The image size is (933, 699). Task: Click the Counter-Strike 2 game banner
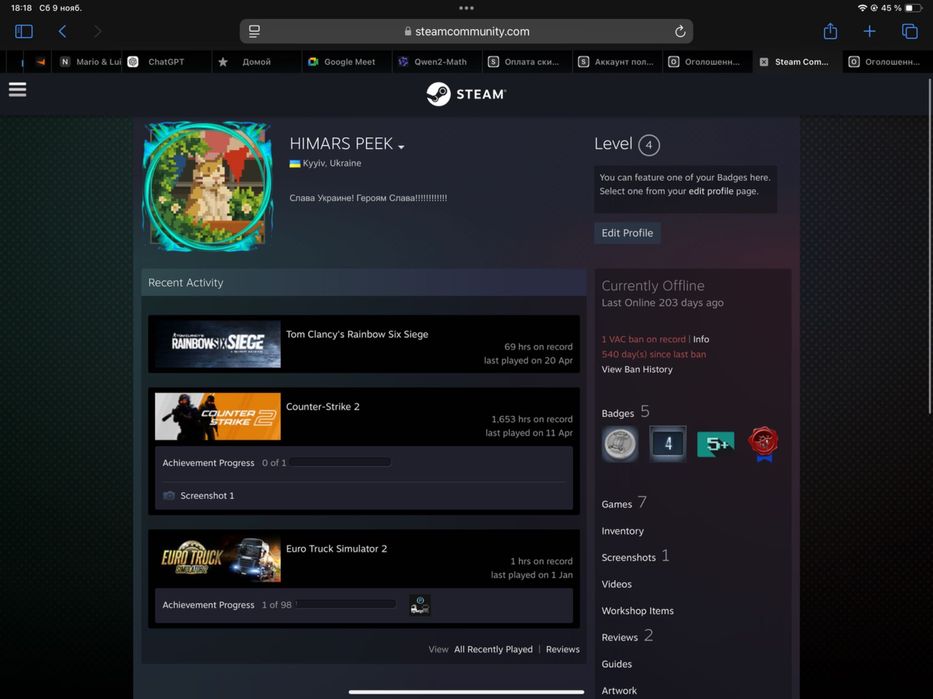[218, 416]
